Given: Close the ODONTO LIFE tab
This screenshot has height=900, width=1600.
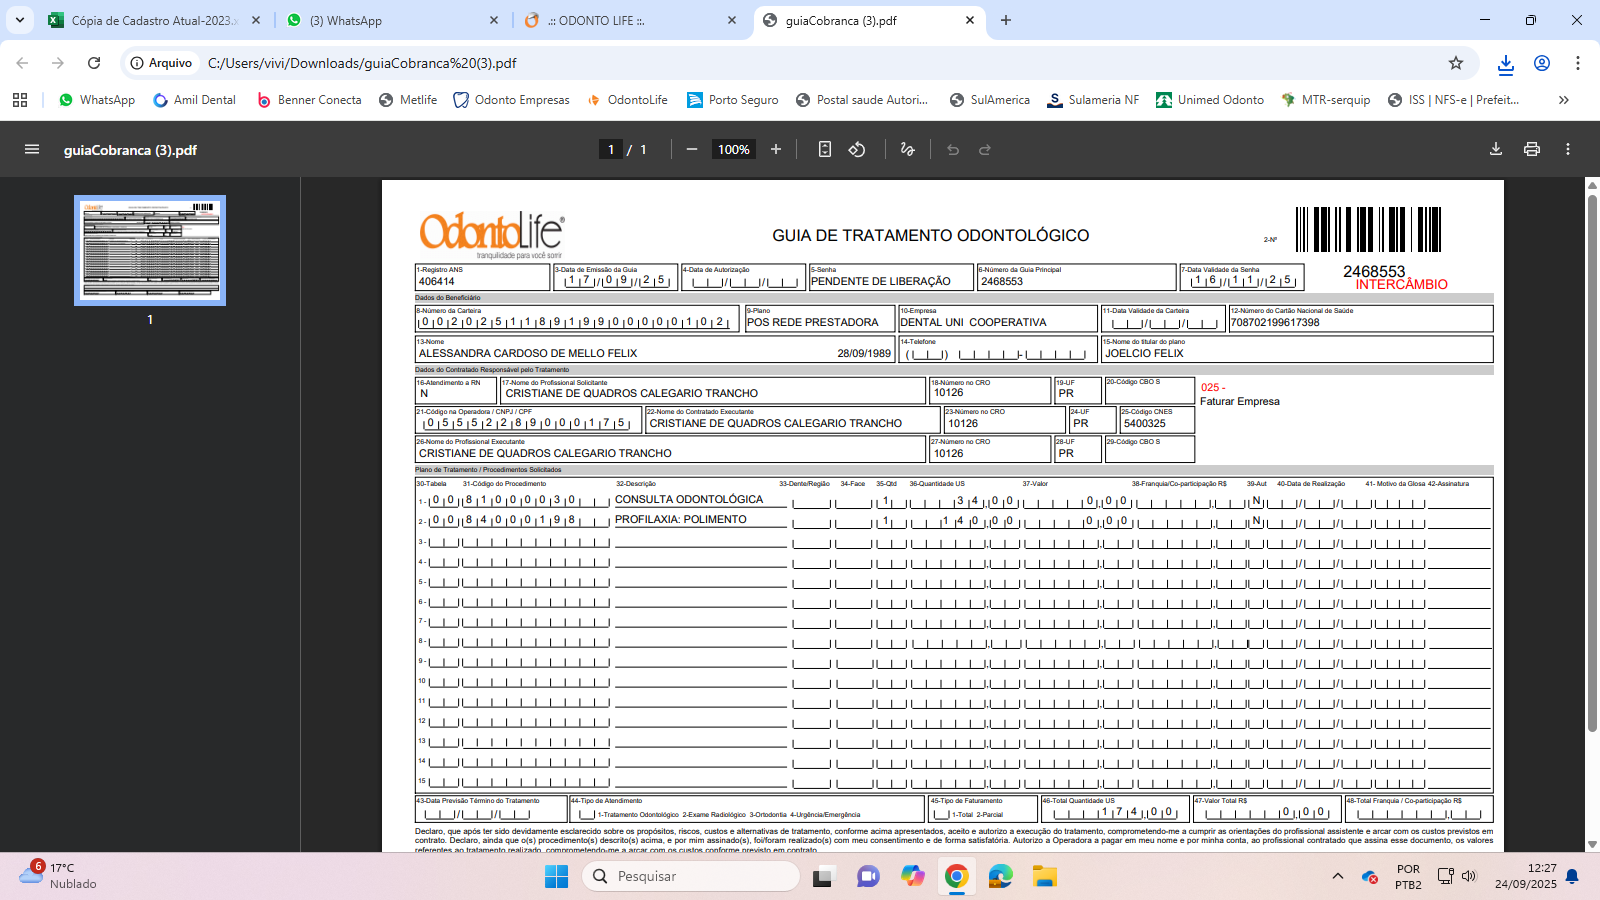Looking at the screenshot, I should point(732,20).
